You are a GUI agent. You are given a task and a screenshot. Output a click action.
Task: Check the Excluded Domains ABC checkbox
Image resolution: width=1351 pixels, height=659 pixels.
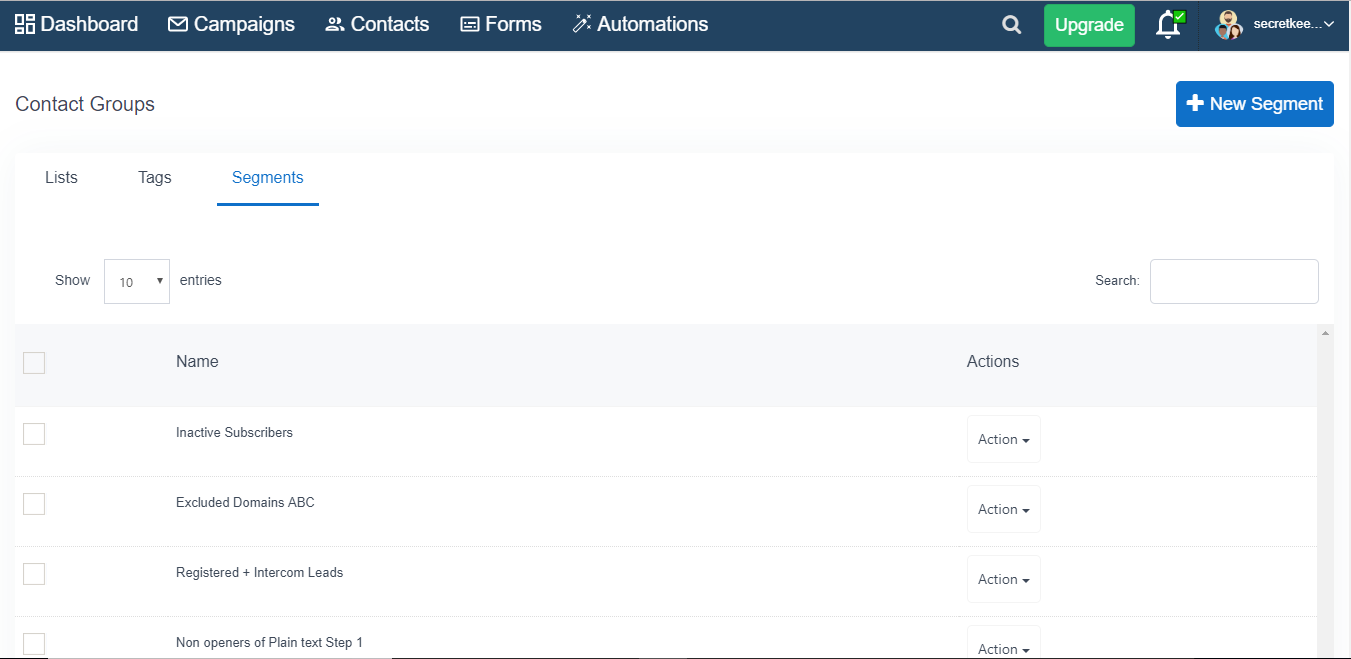(x=34, y=504)
